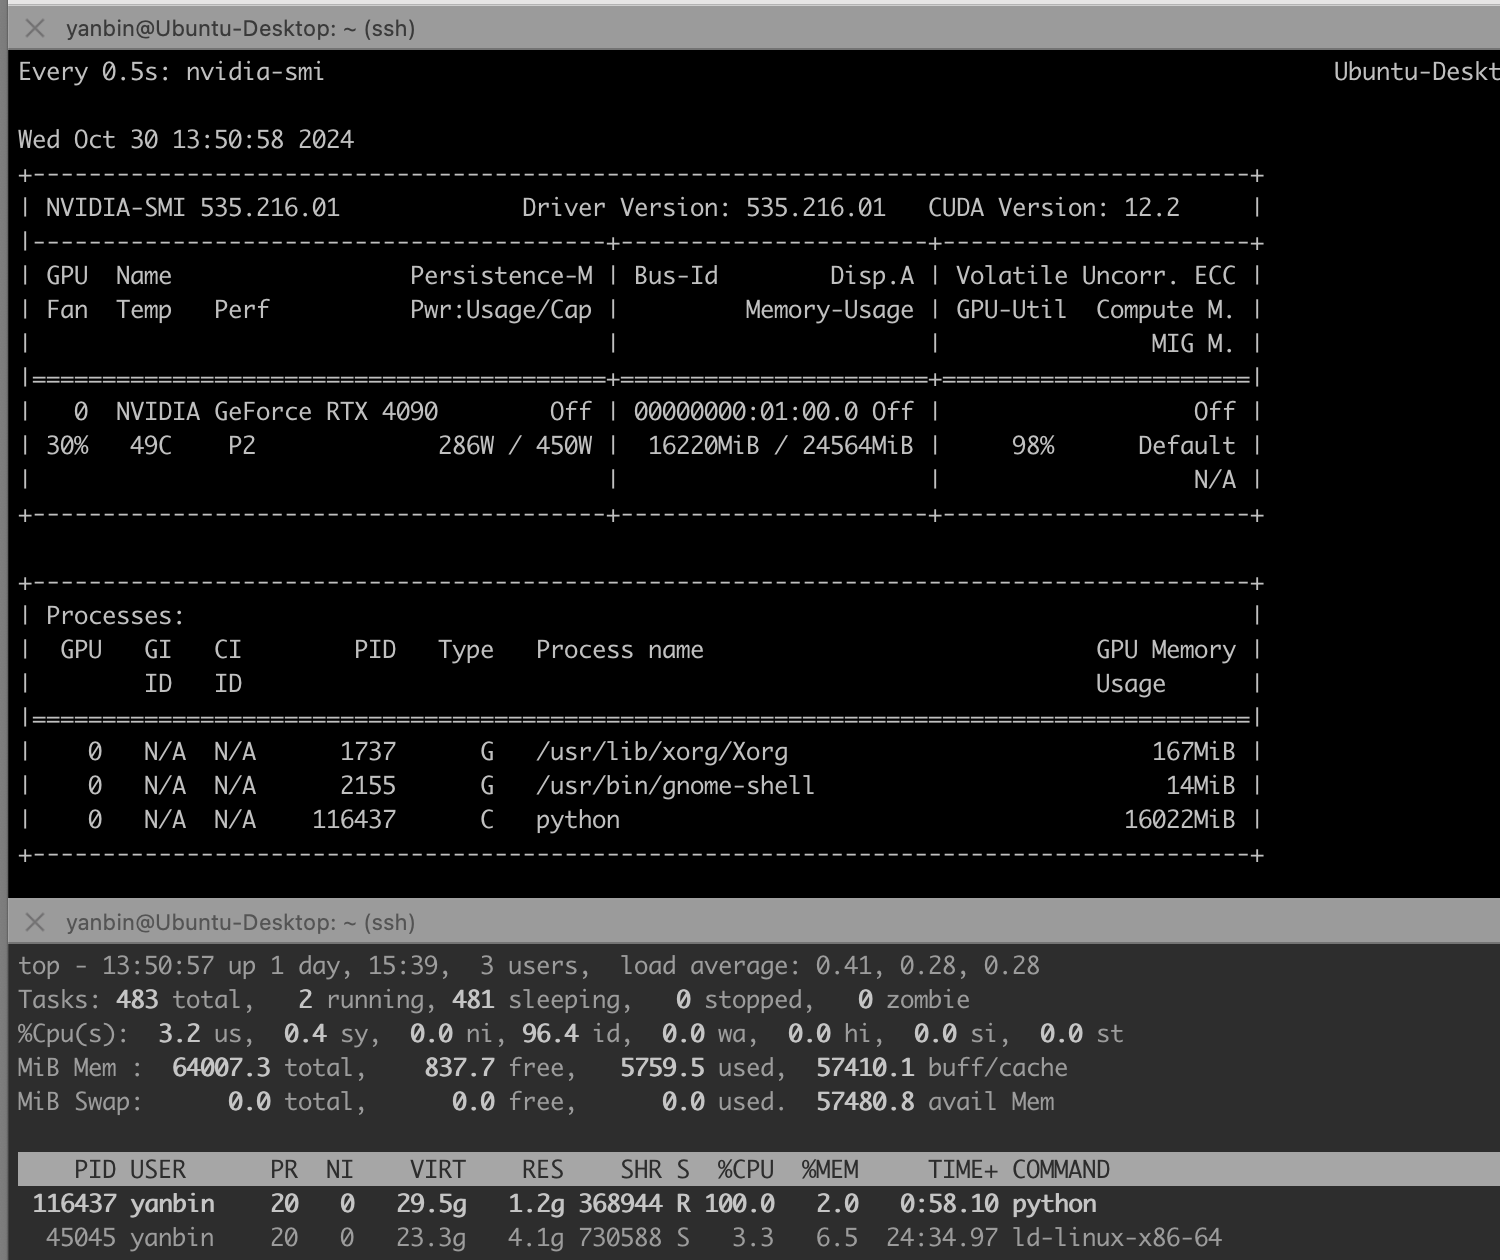Screen dimensions: 1500x1260
Task: Click the COMMAND column header in top
Action: 1060,1170
